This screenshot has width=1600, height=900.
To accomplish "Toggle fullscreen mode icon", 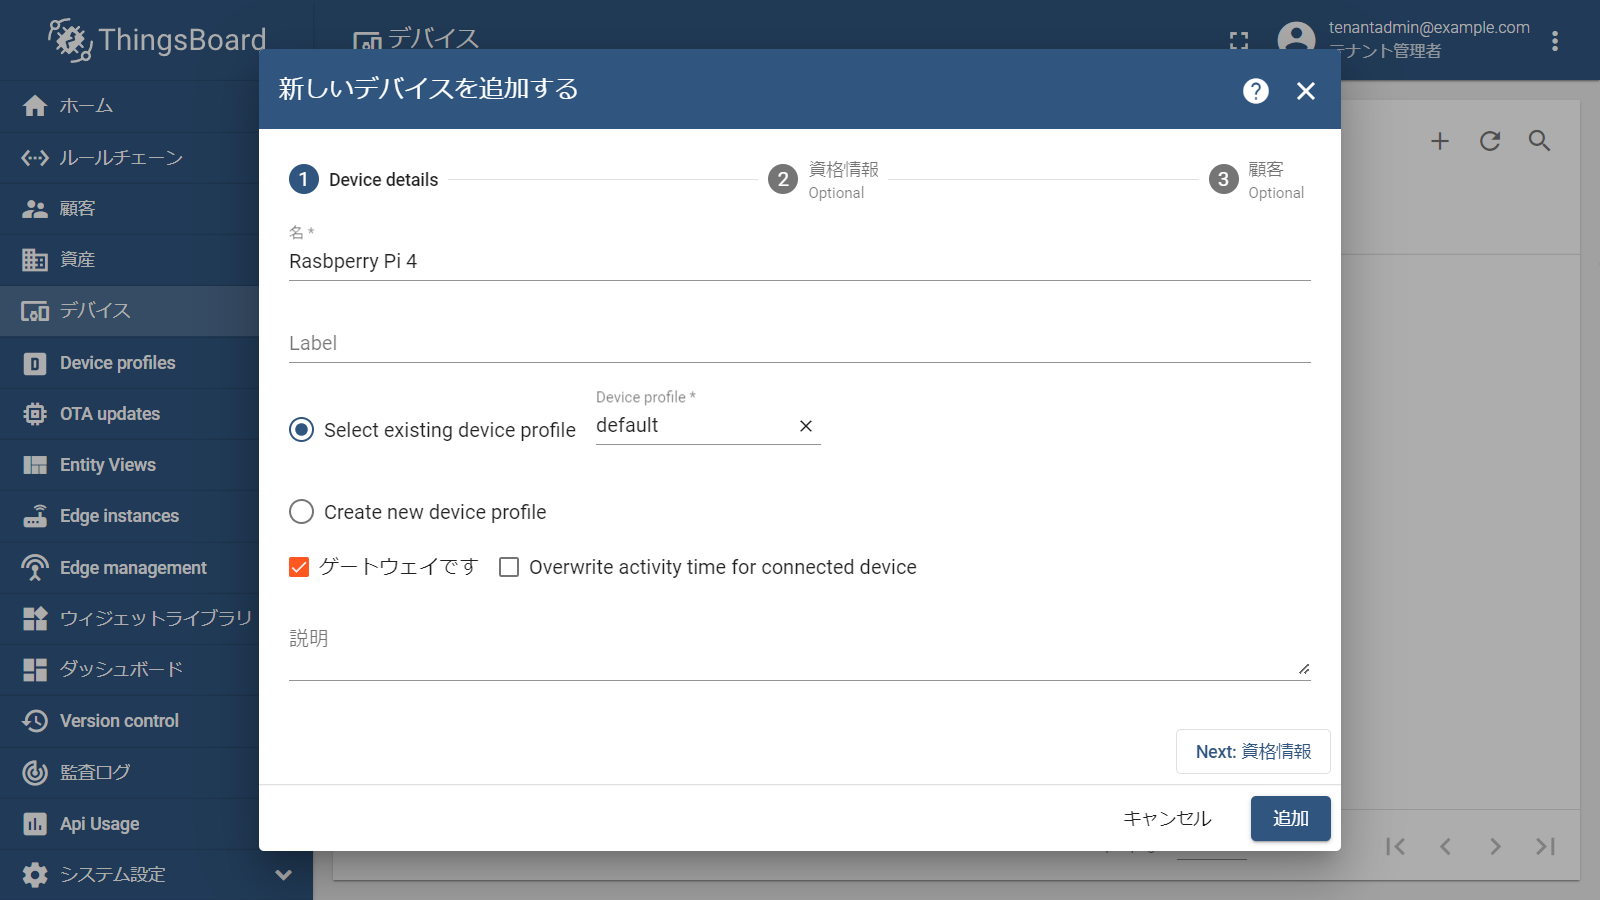I will coord(1239,41).
